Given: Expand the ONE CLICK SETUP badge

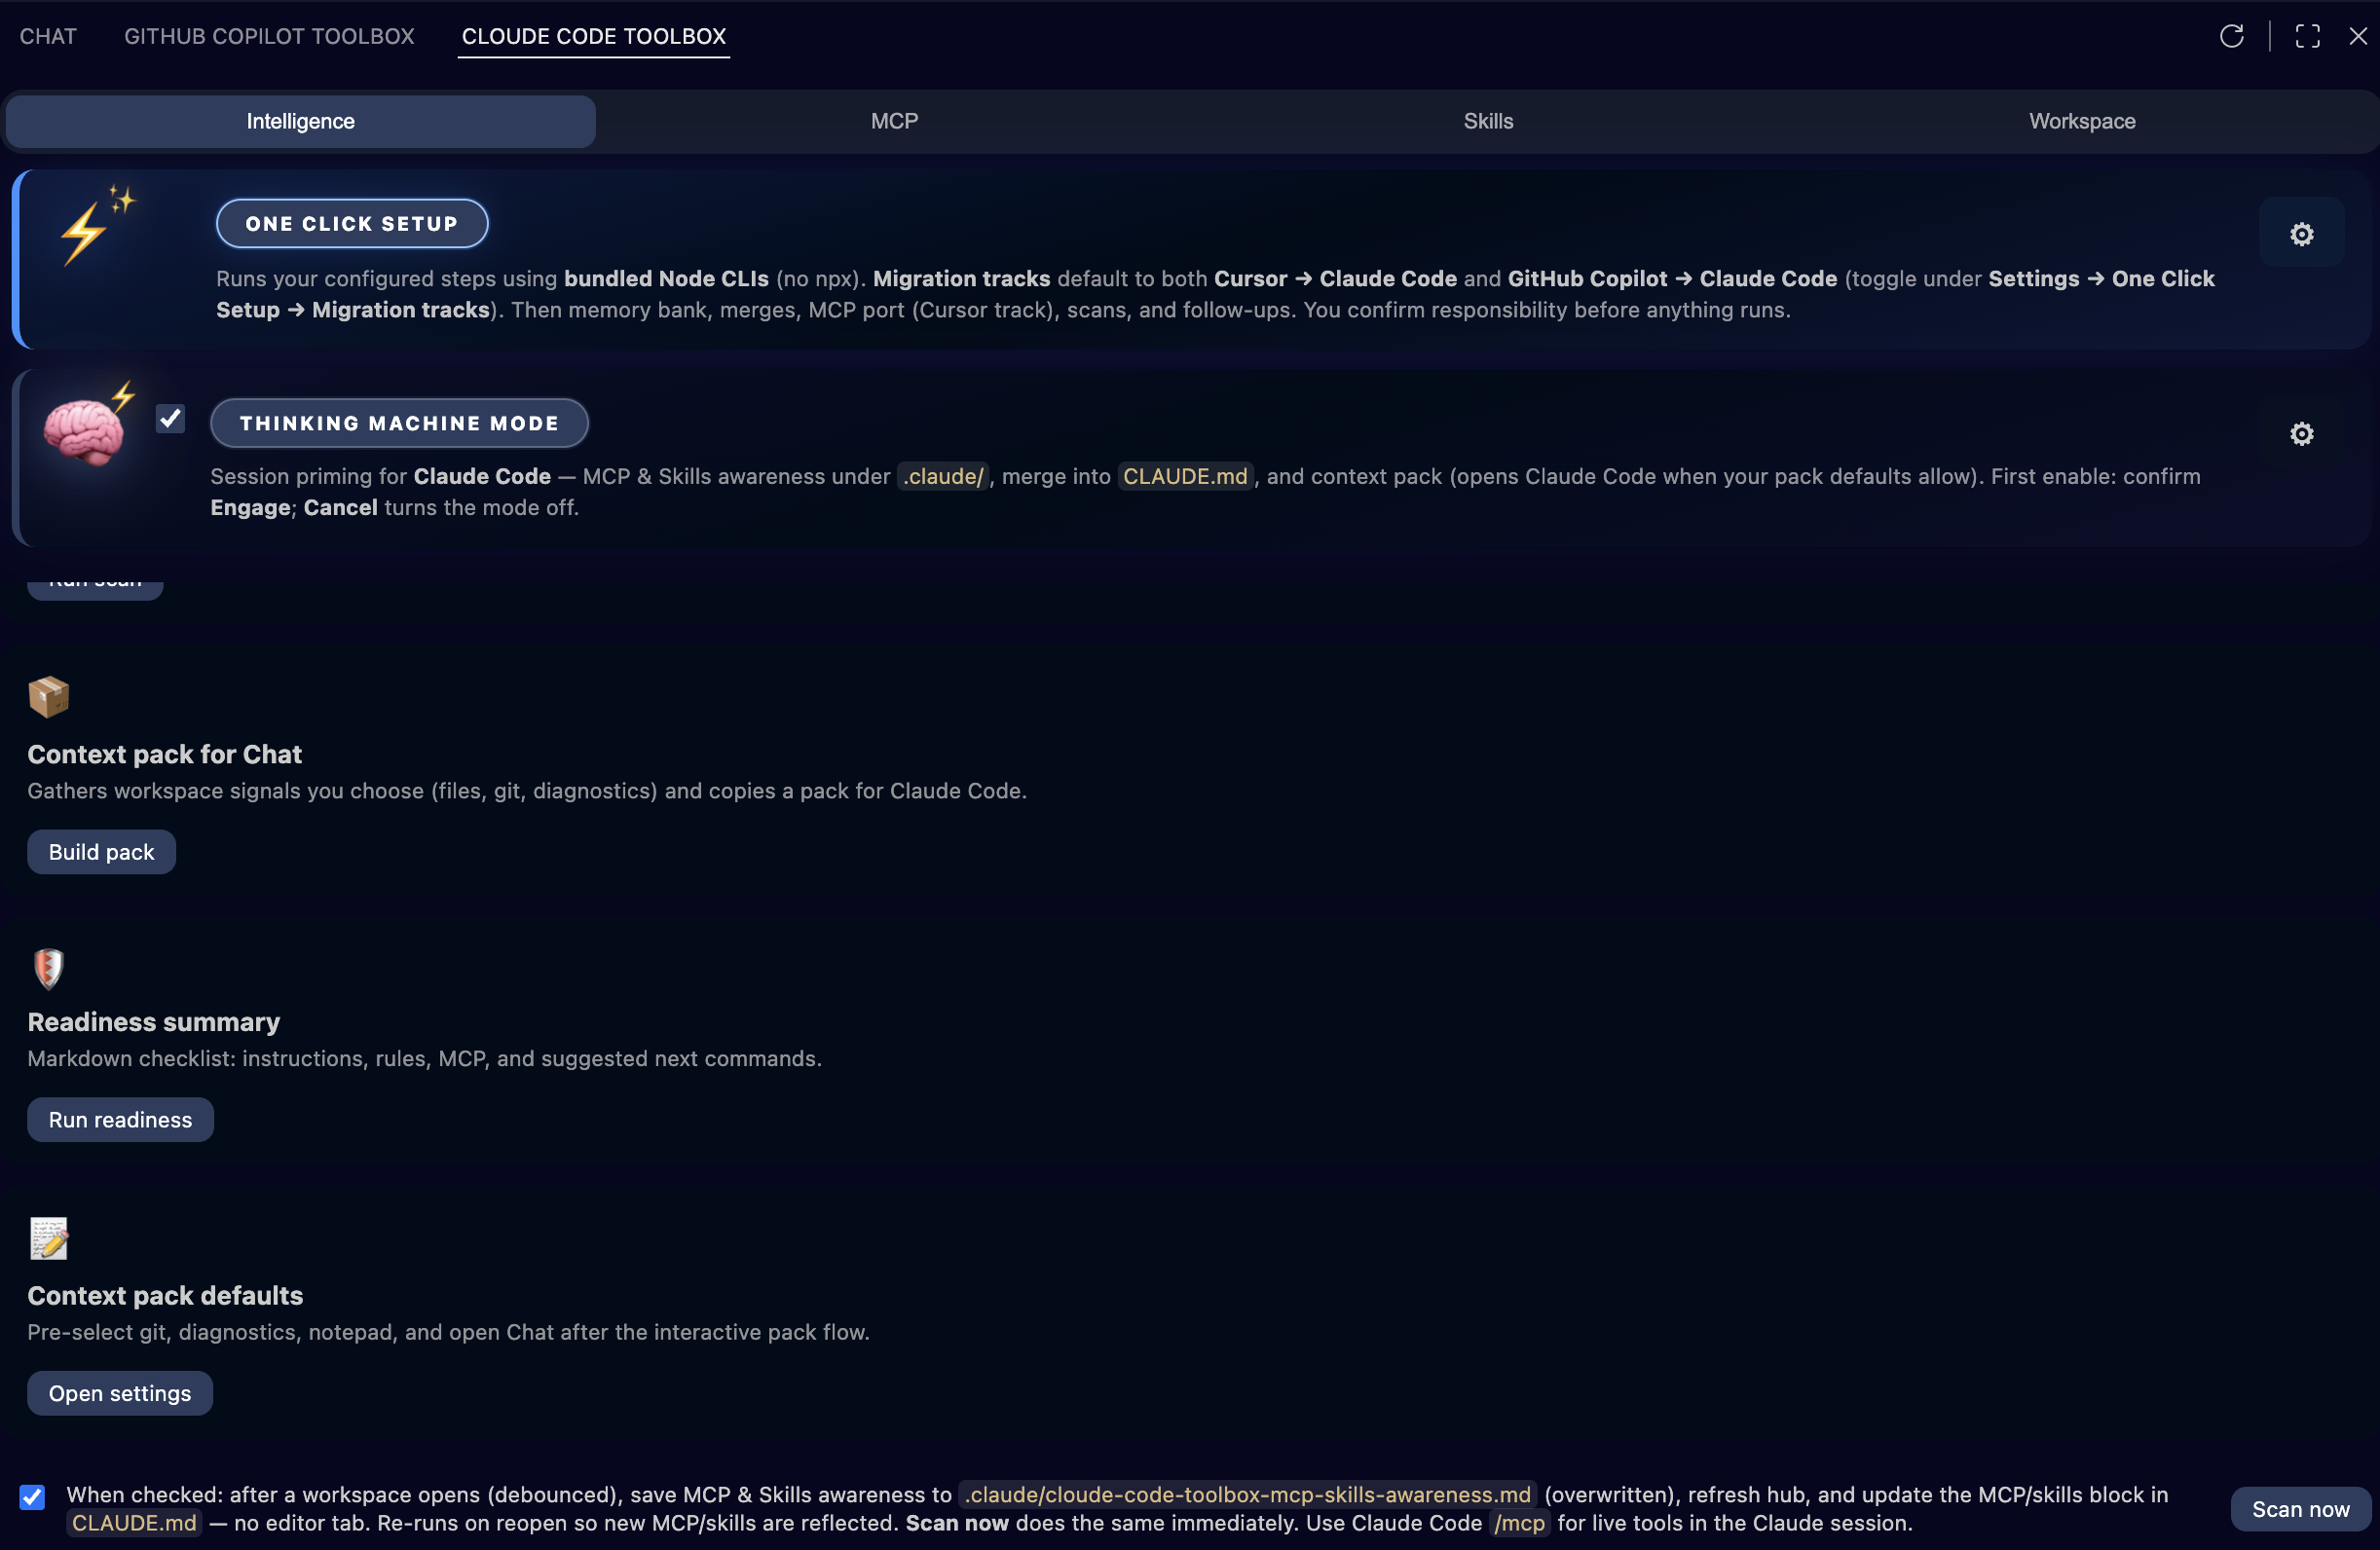Looking at the screenshot, I should coord(351,223).
